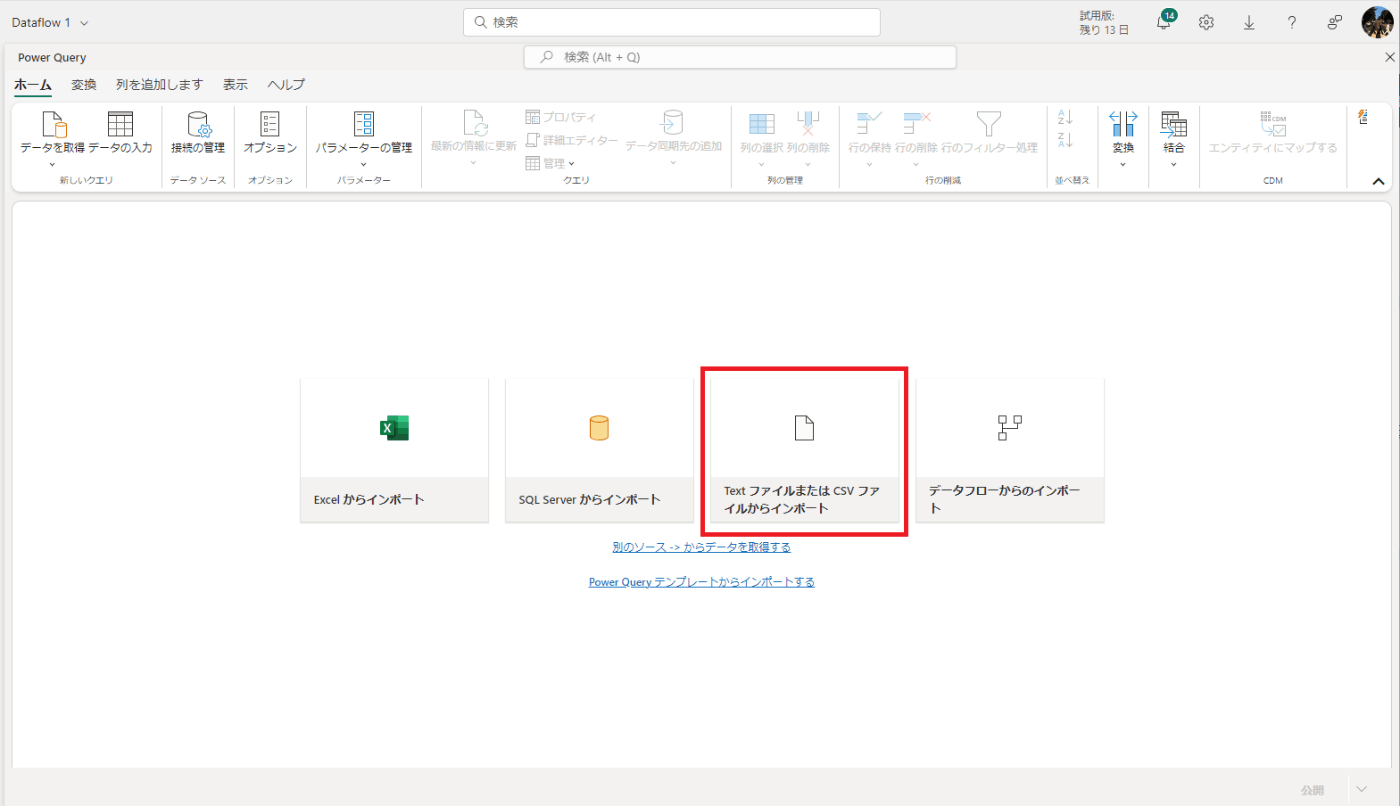Switch to the 表示 tab
This screenshot has width=1400, height=806.
[235, 85]
